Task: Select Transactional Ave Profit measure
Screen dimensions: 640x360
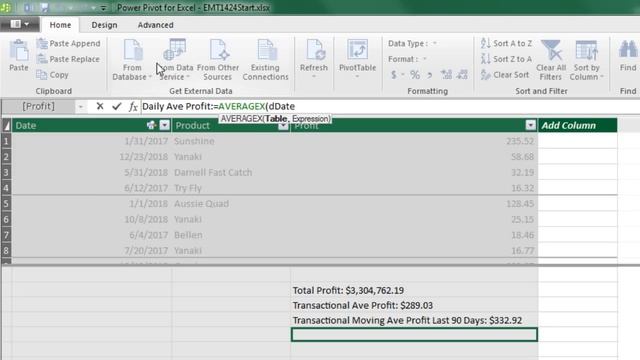Action: [414, 305]
